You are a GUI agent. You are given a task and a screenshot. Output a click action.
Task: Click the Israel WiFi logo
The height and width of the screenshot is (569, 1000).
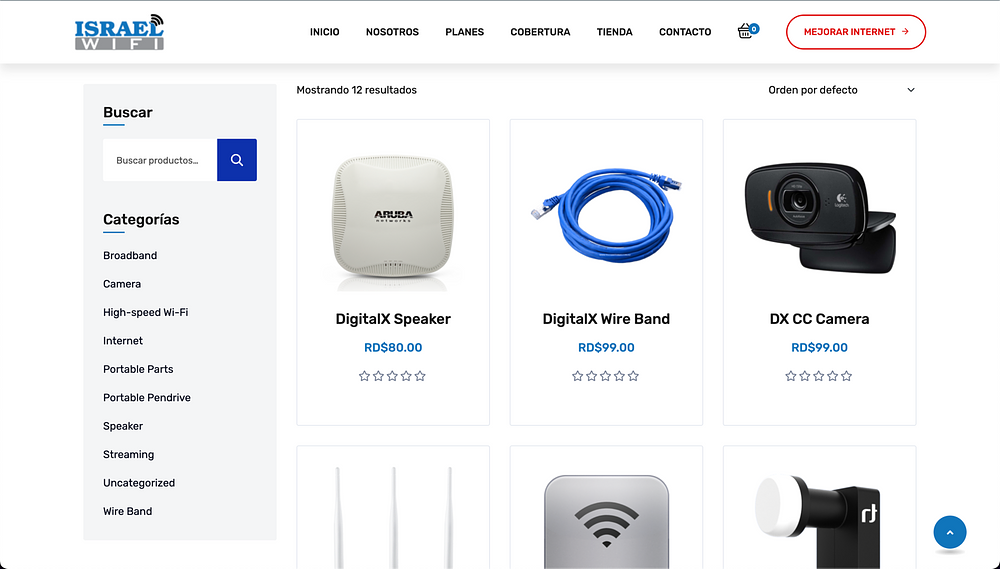[119, 32]
